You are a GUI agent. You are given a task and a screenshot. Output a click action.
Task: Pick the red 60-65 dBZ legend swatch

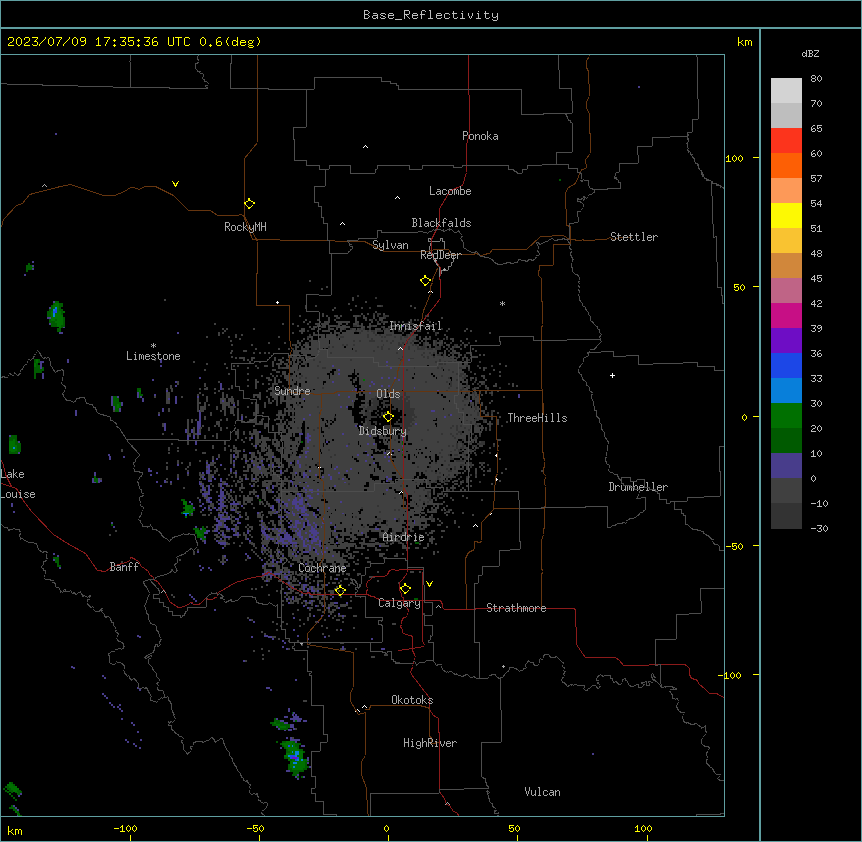click(786, 140)
